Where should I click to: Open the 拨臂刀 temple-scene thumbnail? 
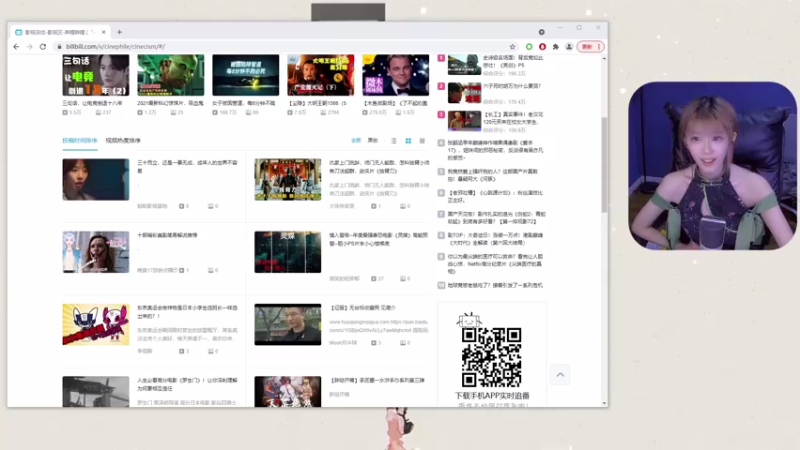[x=288, y=179]
